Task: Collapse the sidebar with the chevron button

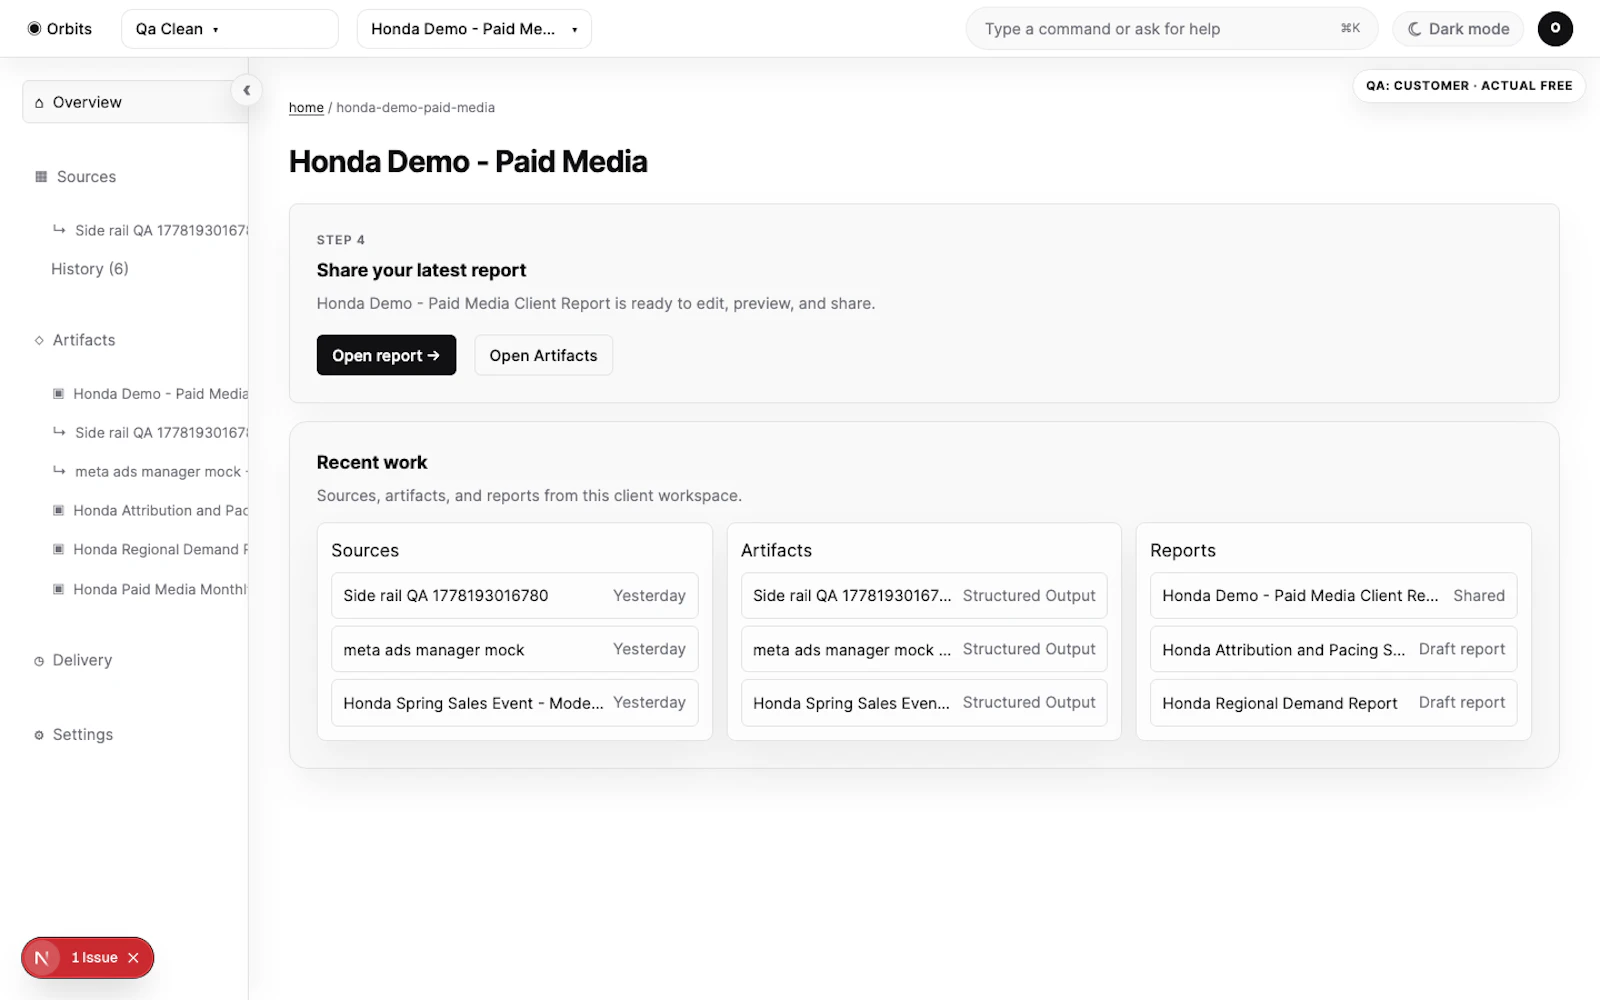Action: click(x=246, y=91)
